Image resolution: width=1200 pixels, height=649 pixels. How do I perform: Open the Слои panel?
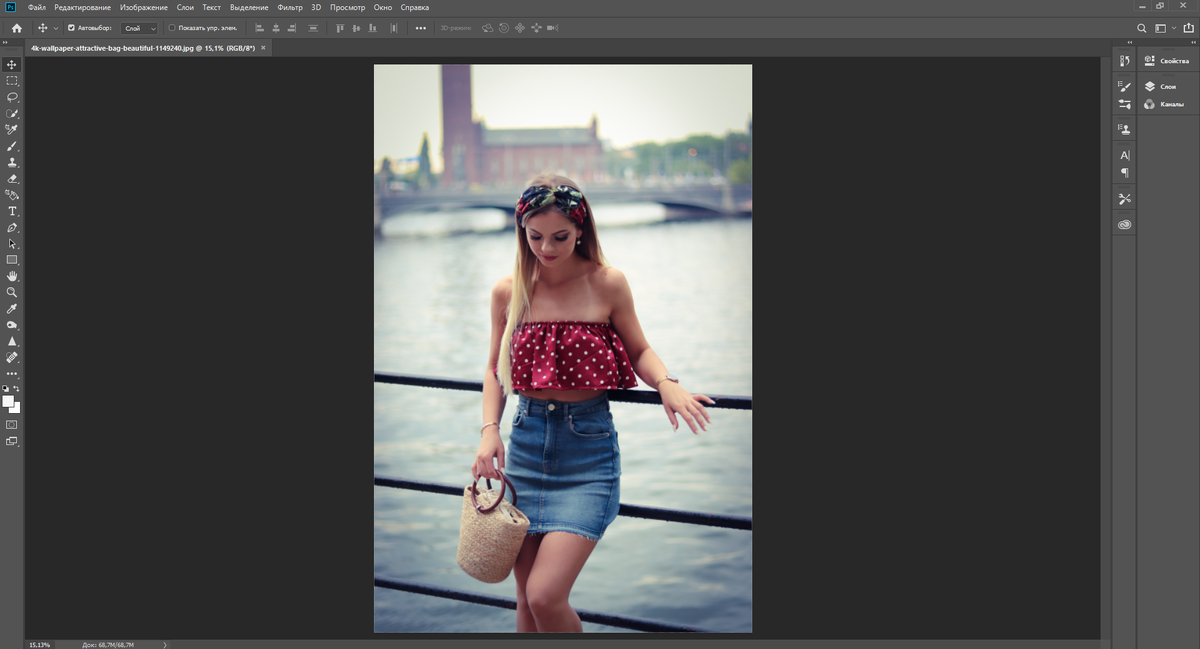pos(1161,87)
